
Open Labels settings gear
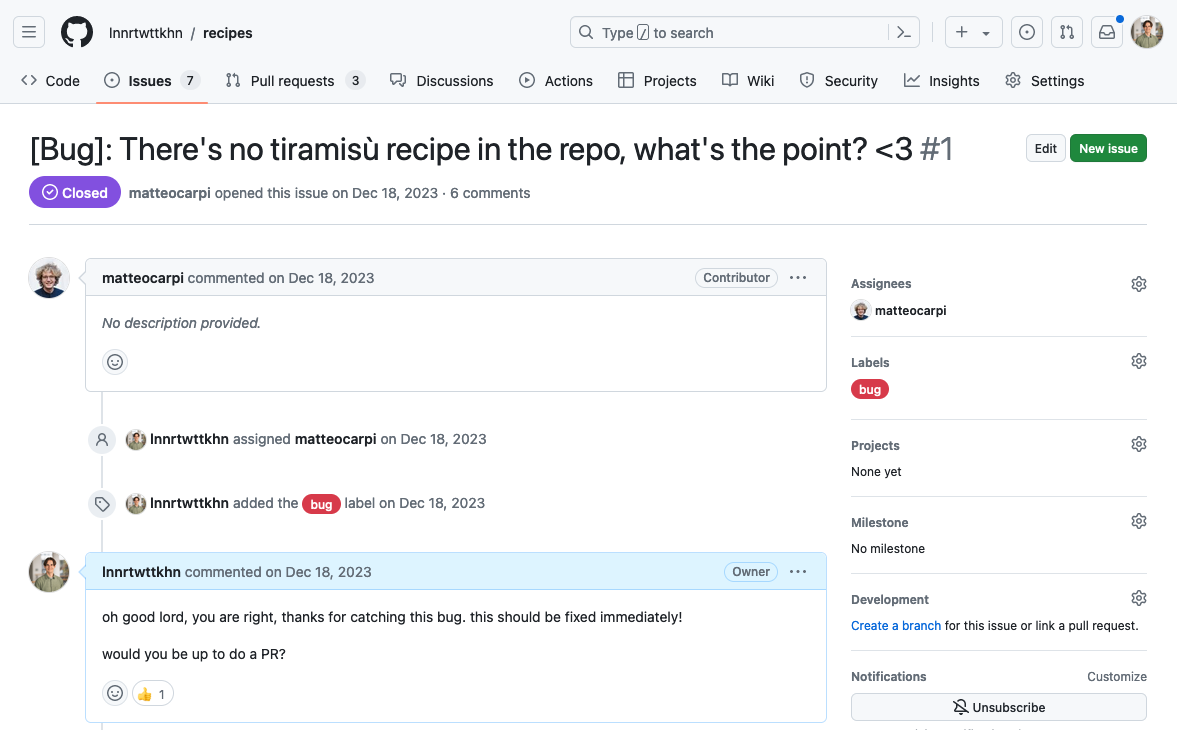point(1138,361)
